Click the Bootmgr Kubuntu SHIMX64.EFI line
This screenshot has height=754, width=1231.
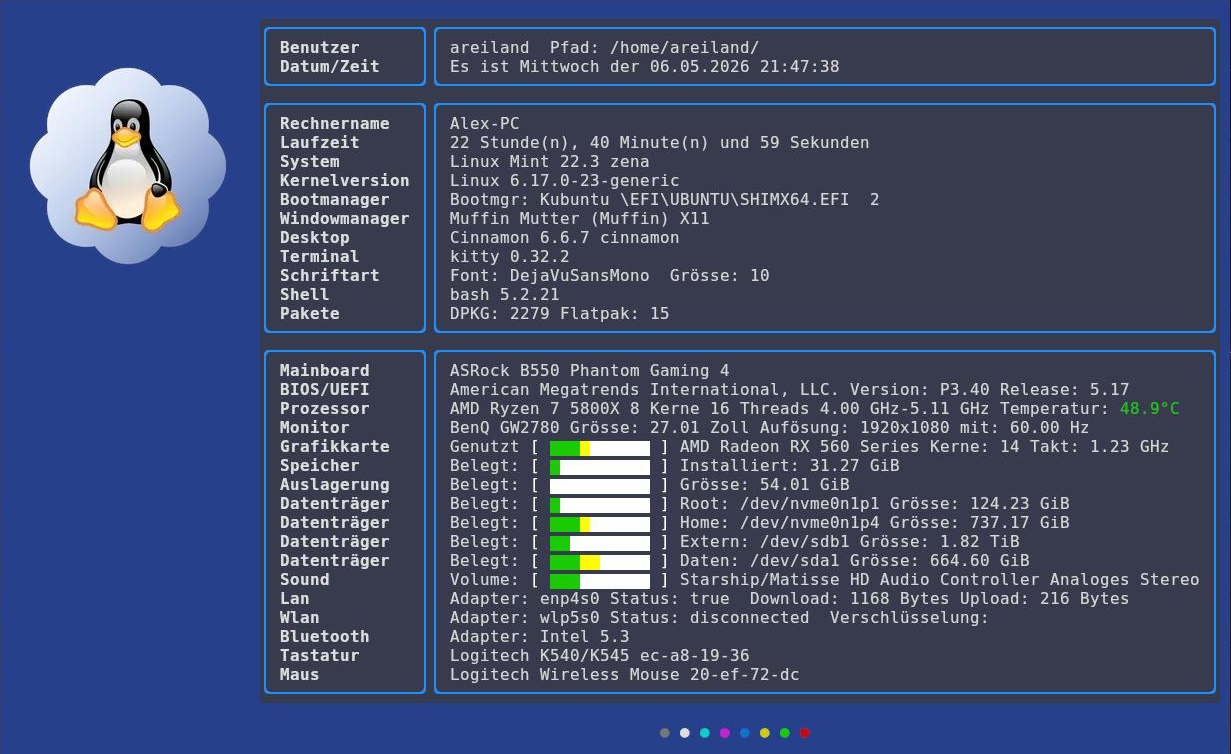665,199
